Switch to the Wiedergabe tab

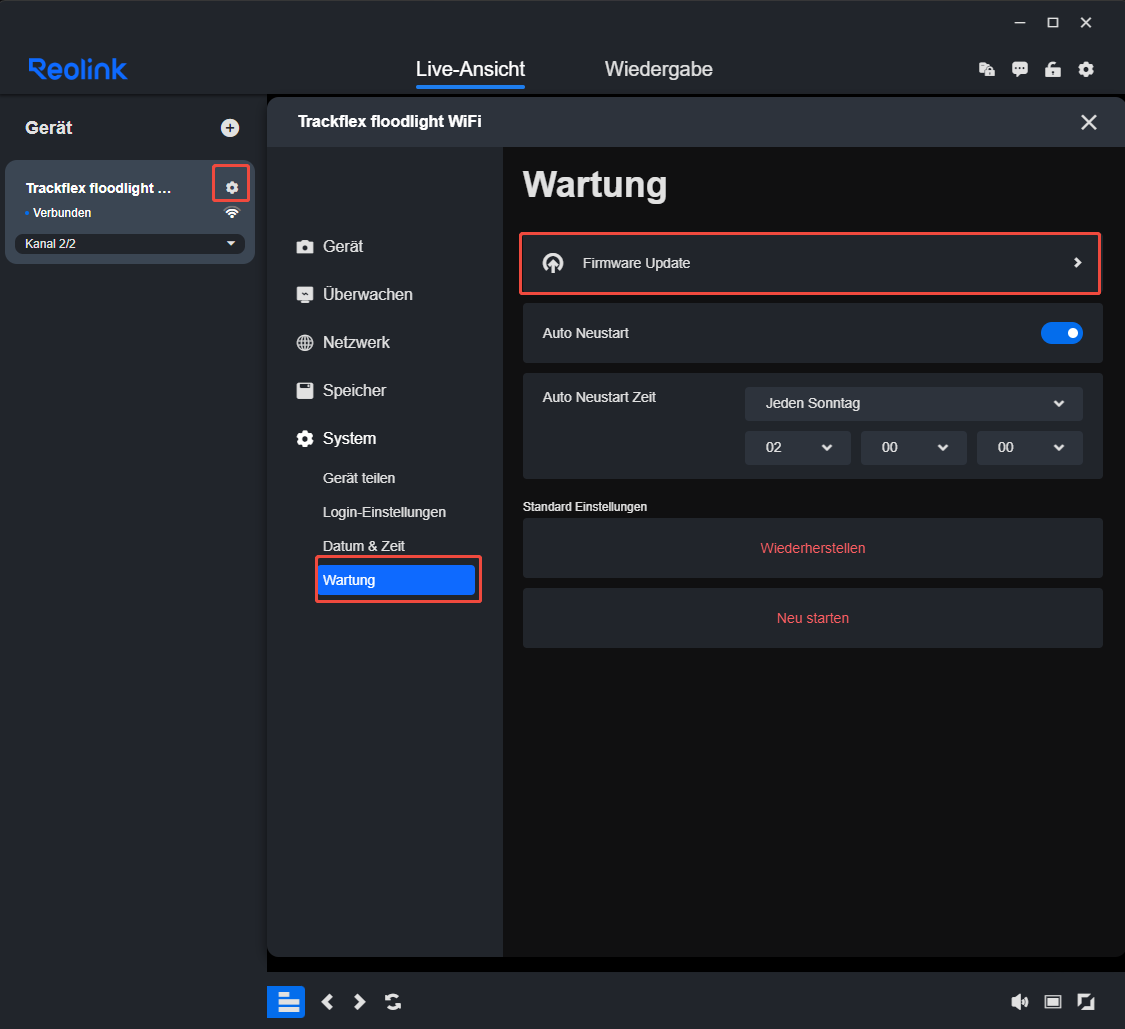(x=658, y=70)
